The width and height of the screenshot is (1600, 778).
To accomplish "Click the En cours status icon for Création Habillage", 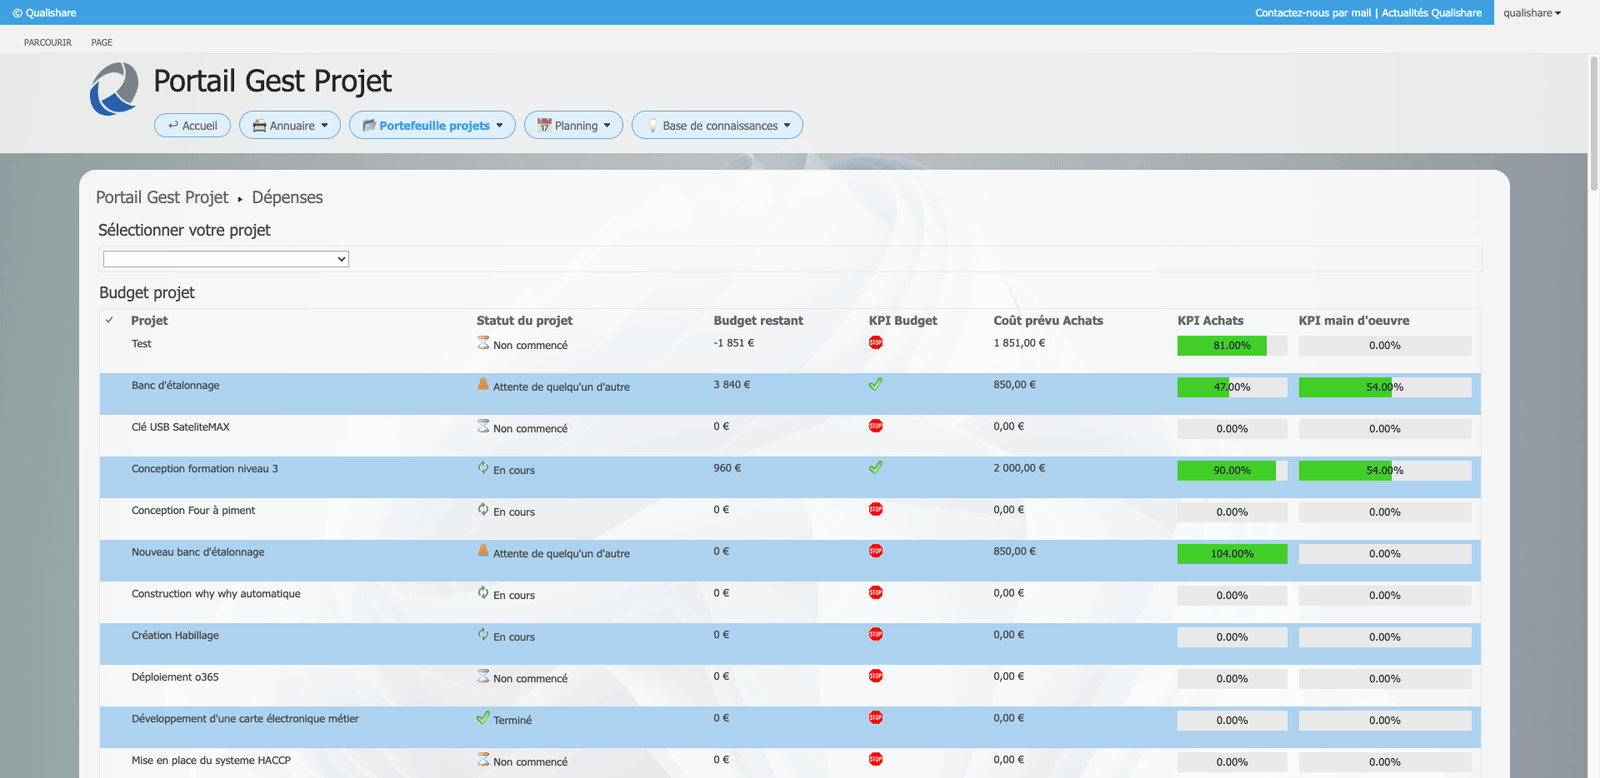I will pos(483,635).
